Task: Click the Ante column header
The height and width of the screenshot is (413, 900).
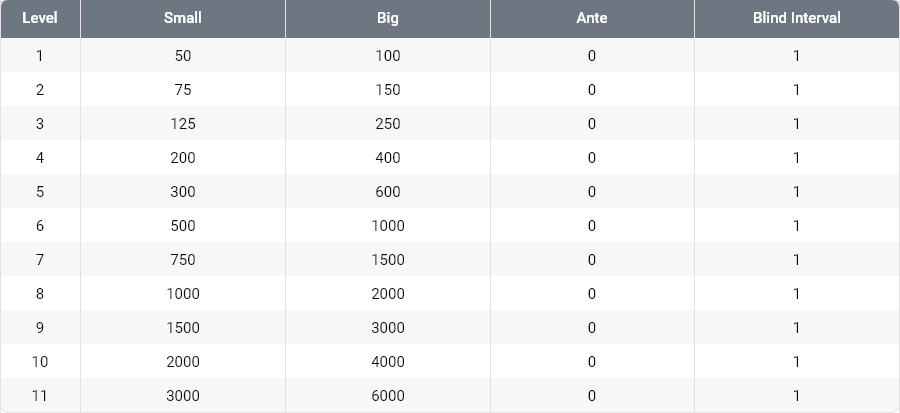Action: coord(592,18)
